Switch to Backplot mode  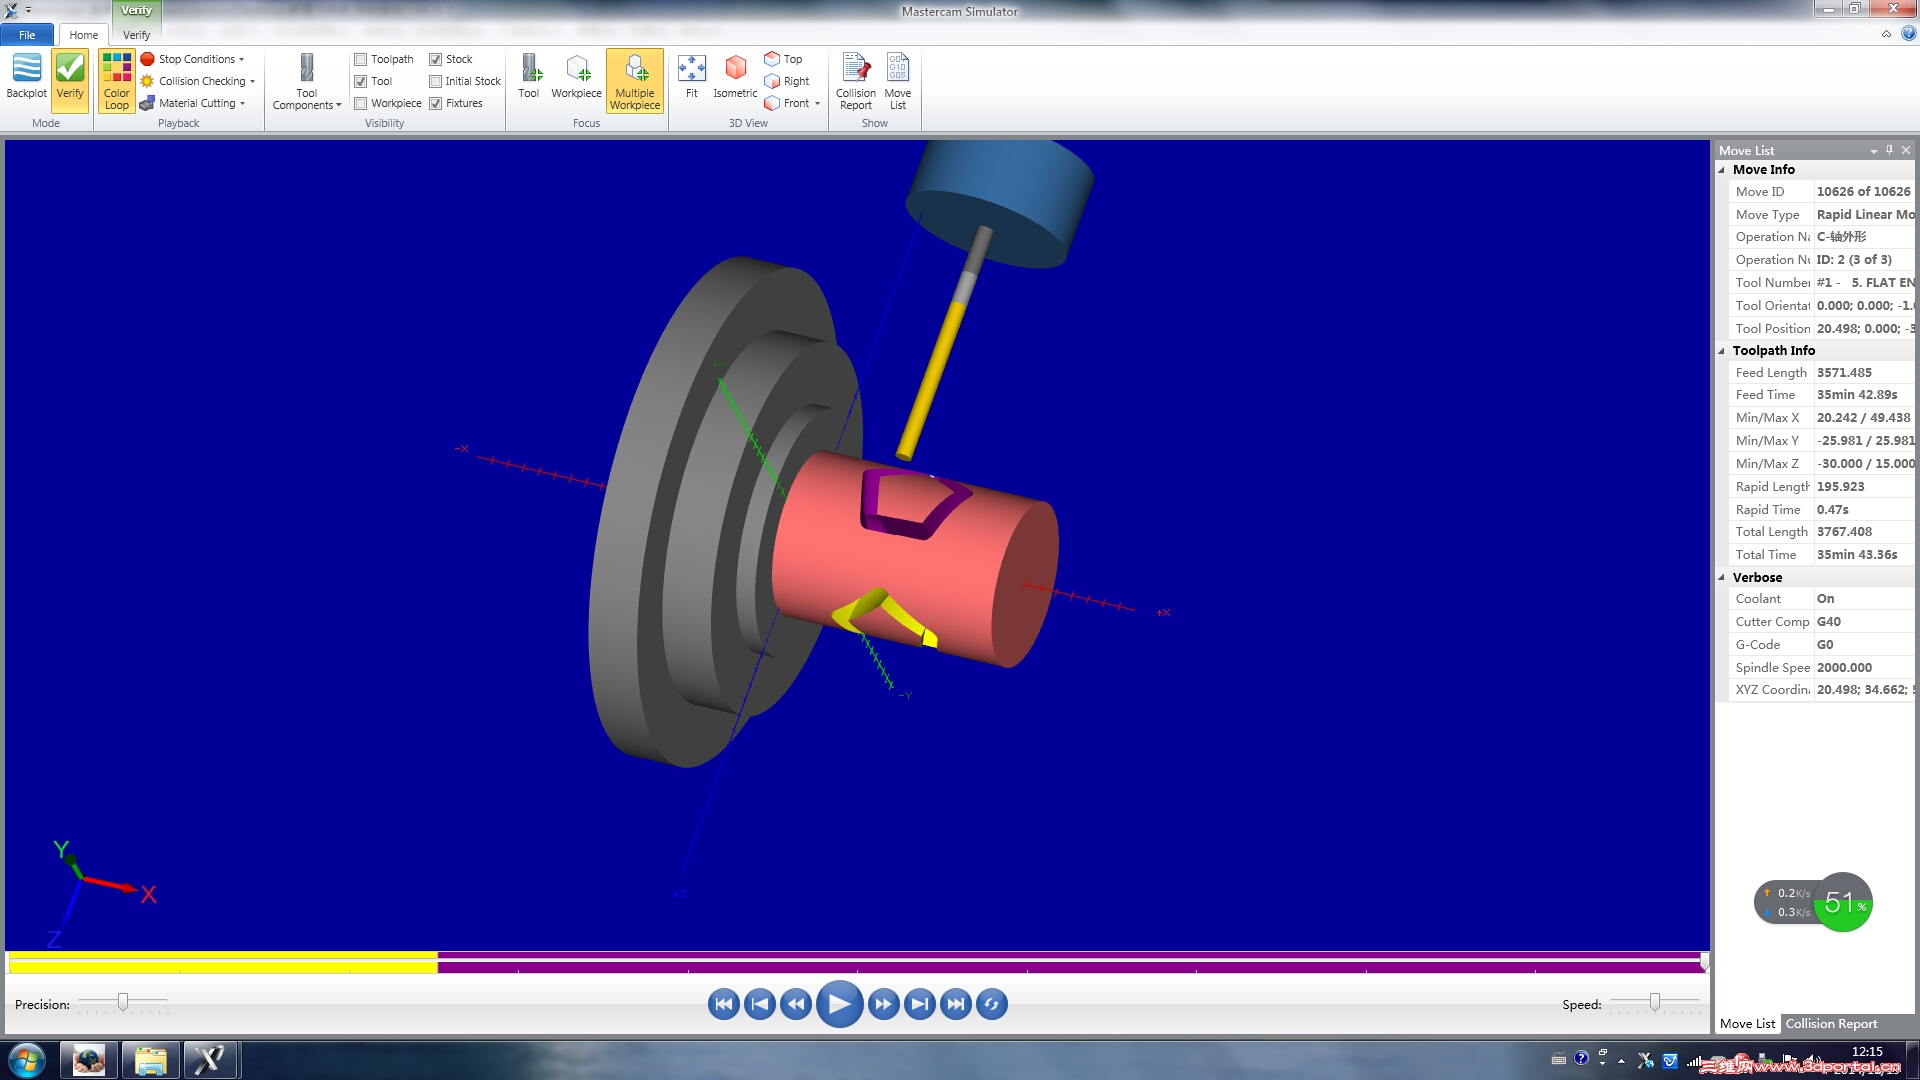26,78
